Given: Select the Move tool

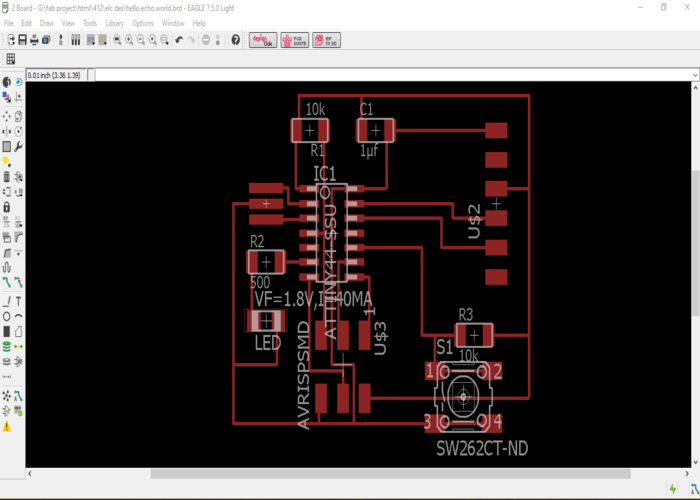Looking at the screenshot, I should click(7, 117).
